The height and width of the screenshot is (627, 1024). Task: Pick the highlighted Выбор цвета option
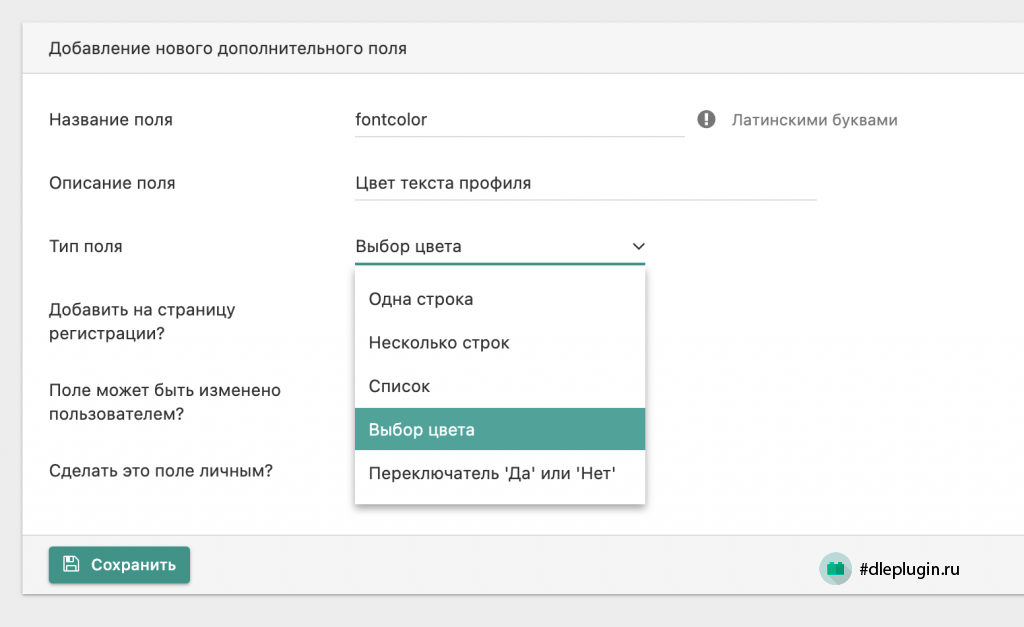[500, 430]
